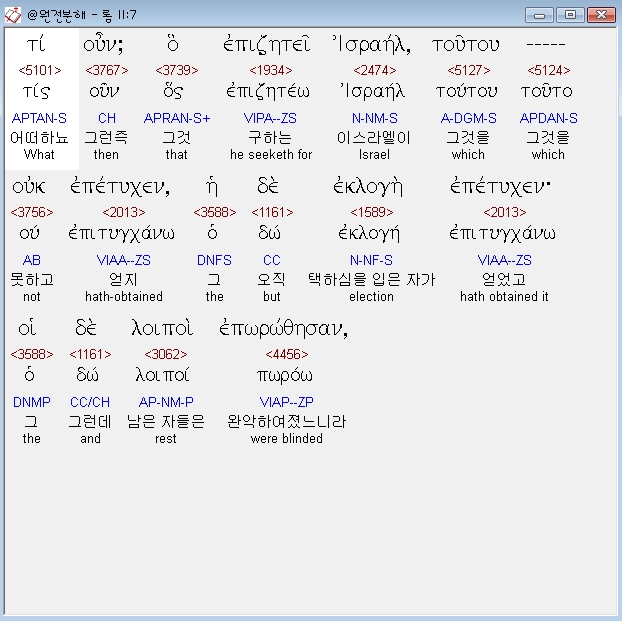Screen dimensions: 622x621
Task: Click the grammar tag APRAN-S+
Action: click(177, 118)
